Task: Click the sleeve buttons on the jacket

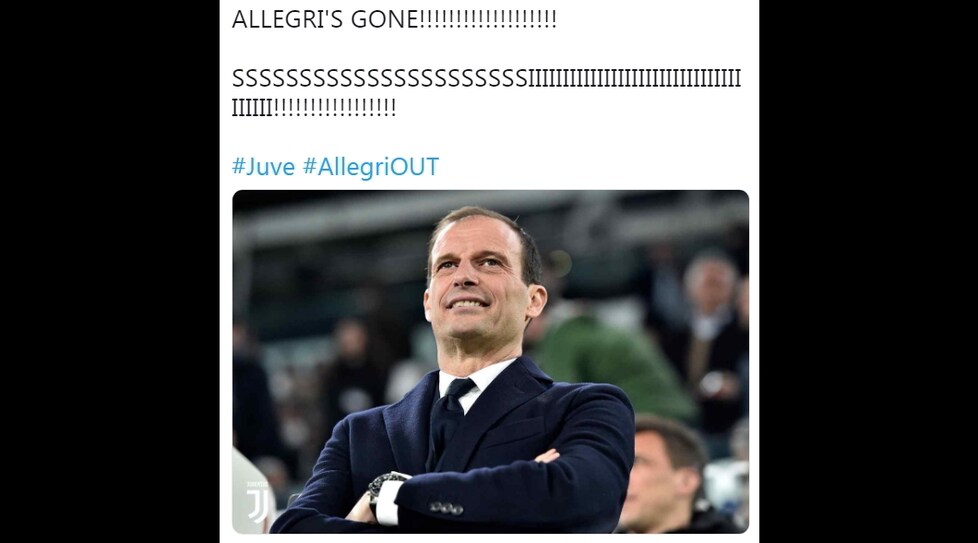Action: point(446,508)
